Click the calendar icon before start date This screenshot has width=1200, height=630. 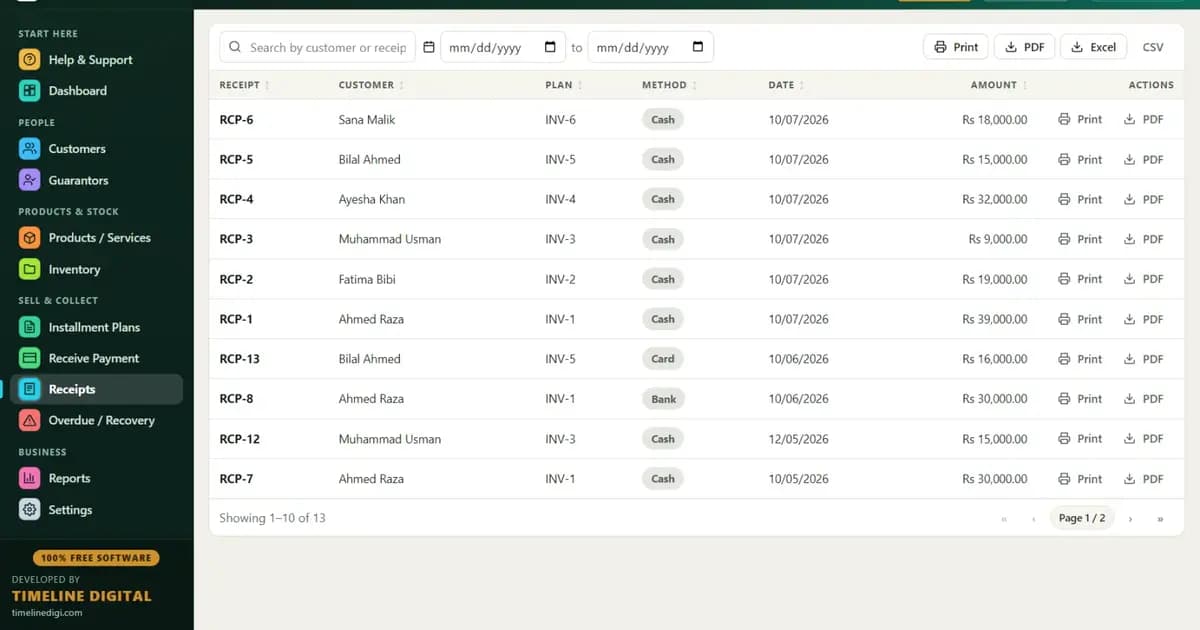pos(429,47)
